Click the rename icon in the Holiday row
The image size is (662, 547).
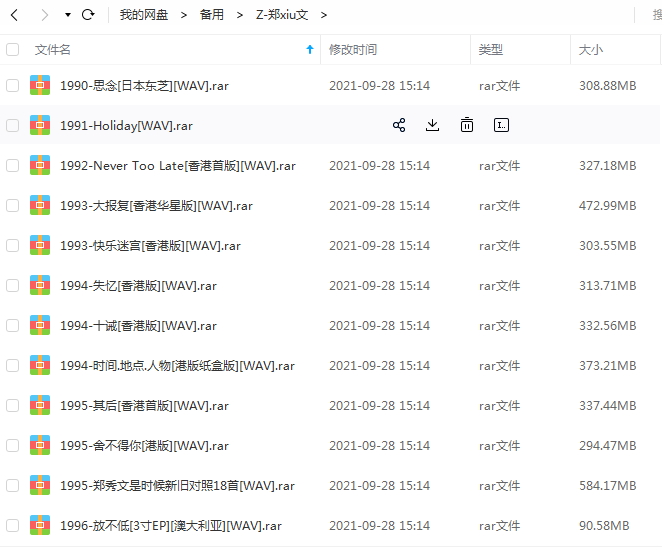[x=501, y=125]
